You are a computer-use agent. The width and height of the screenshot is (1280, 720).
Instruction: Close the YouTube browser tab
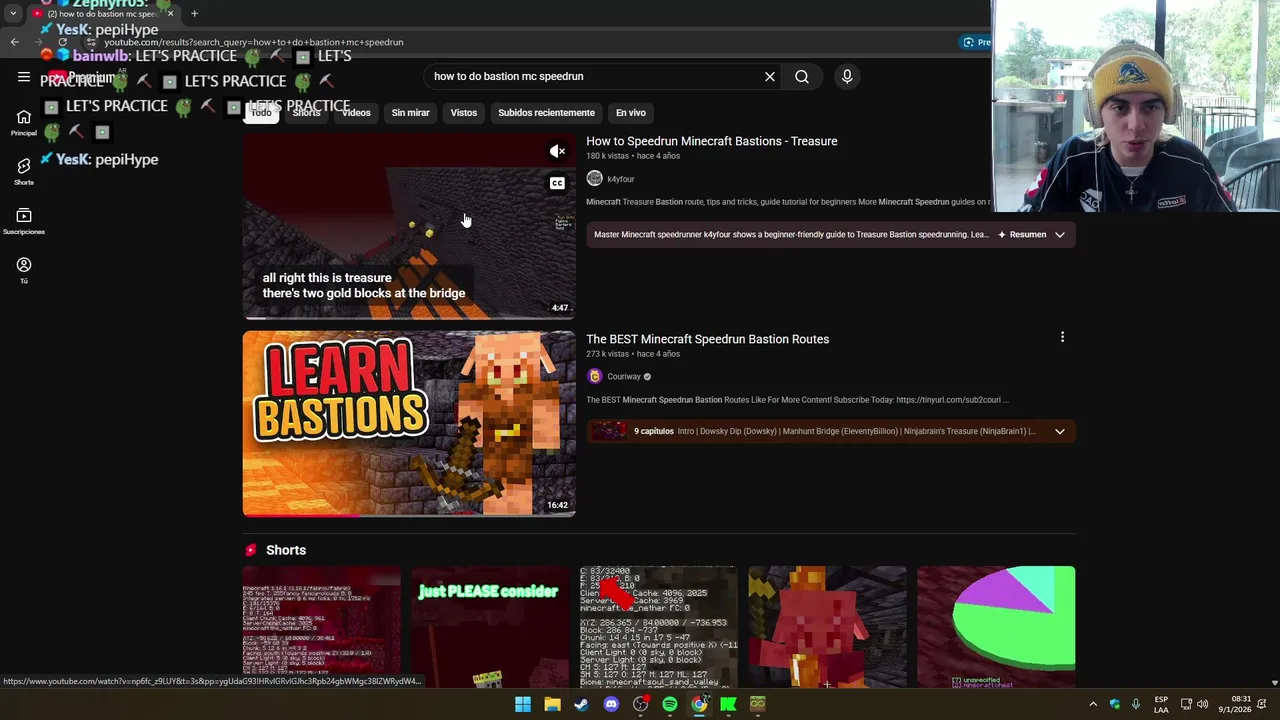[x=170, y=14]
